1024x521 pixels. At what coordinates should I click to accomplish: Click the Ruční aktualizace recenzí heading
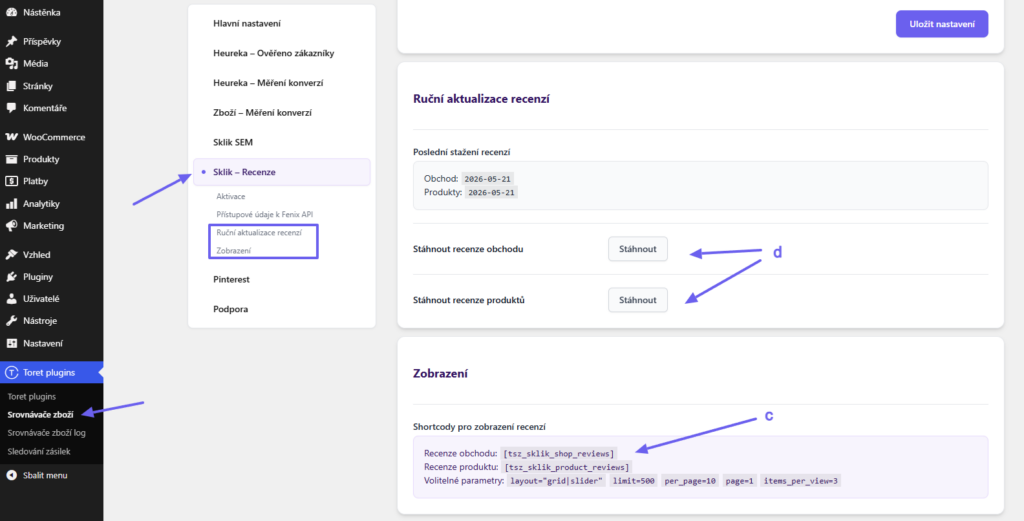(x=481, y=99)
